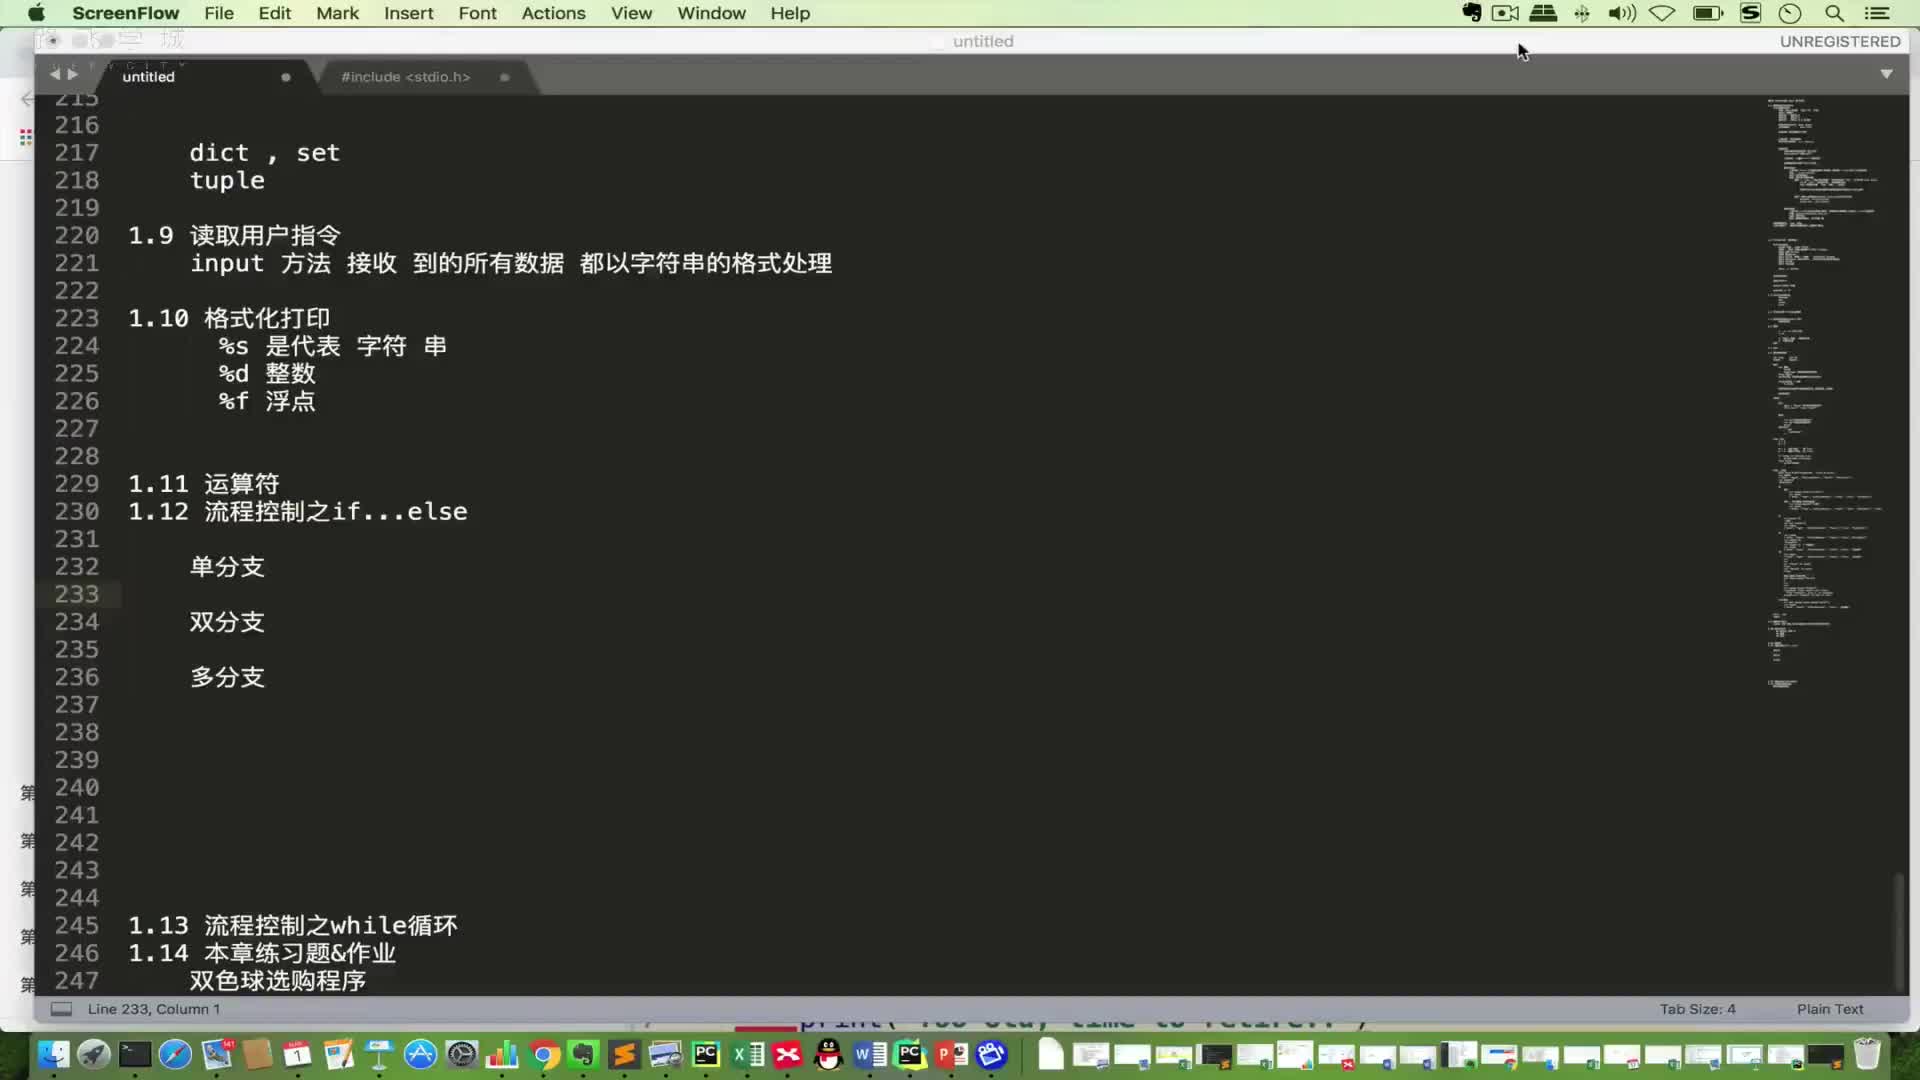This screenshot has width=1920, height=1080.
Task: Click the text '单分支' on line 232
Action: click(x=227, y=566)
